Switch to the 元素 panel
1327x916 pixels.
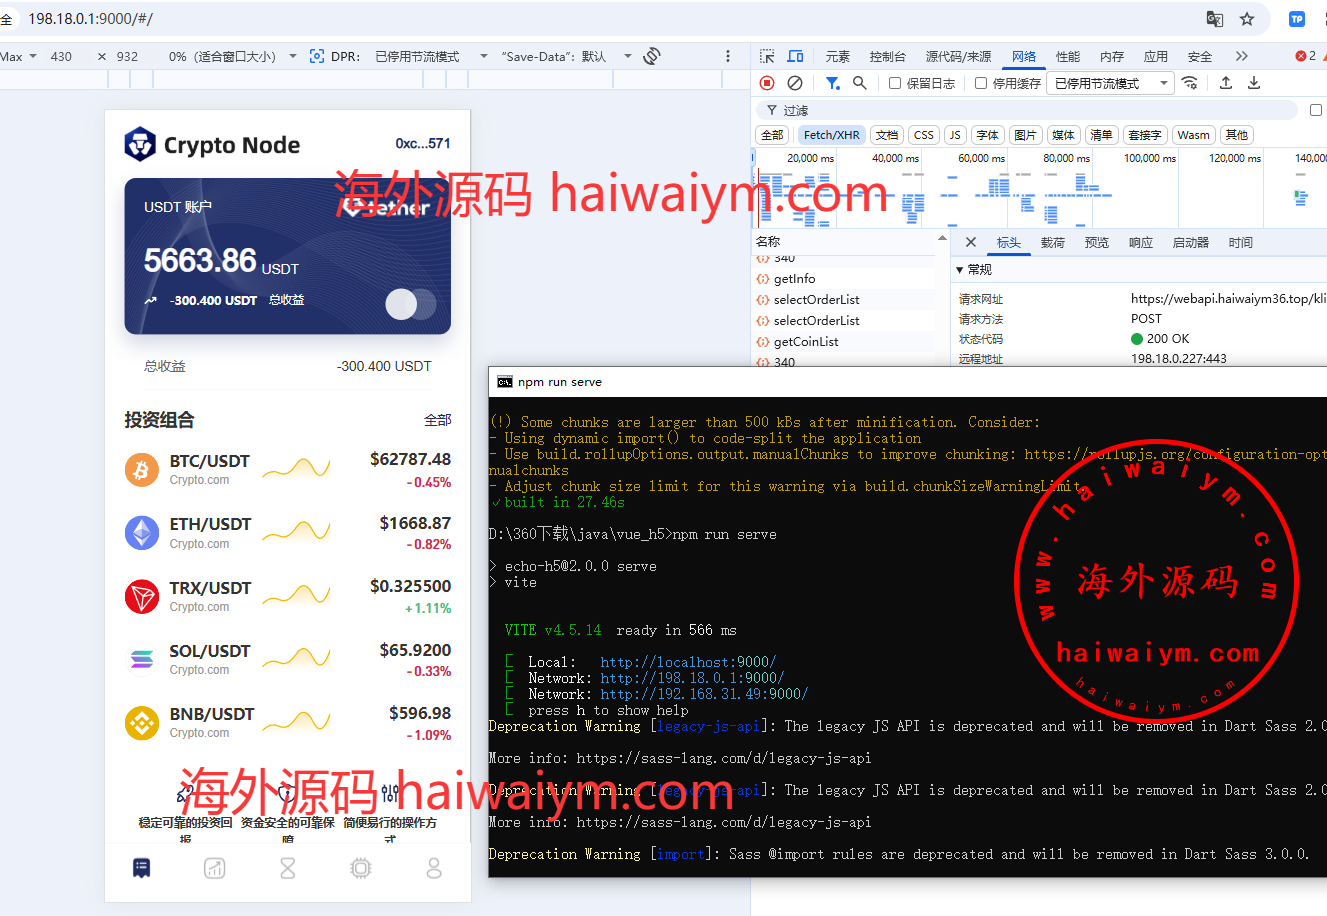point(838,56)
